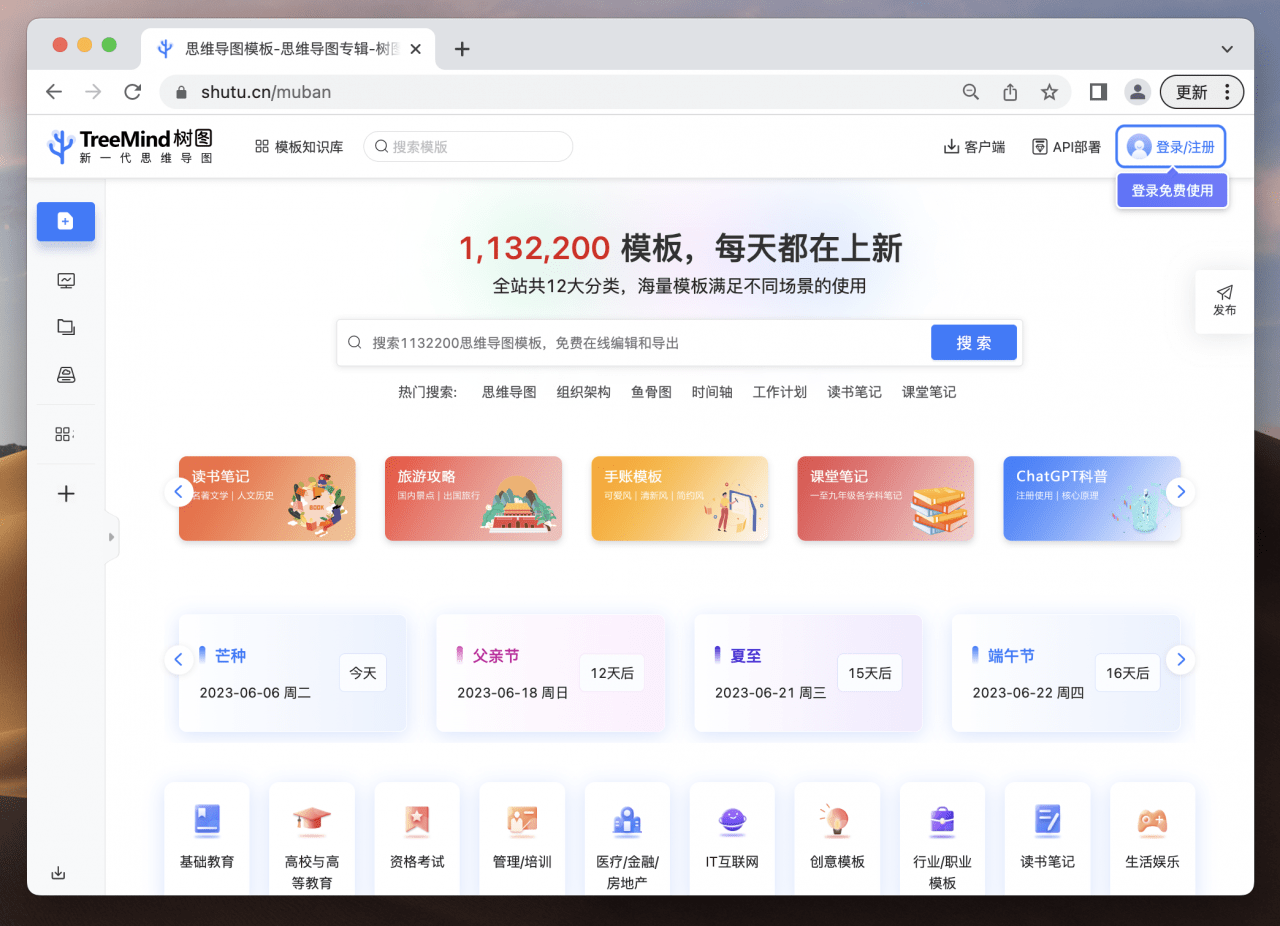The width and height of the screenshot is (1280, 926).
Task: Click the next arrow on the banner carousel
Action: pos(1181,491)
